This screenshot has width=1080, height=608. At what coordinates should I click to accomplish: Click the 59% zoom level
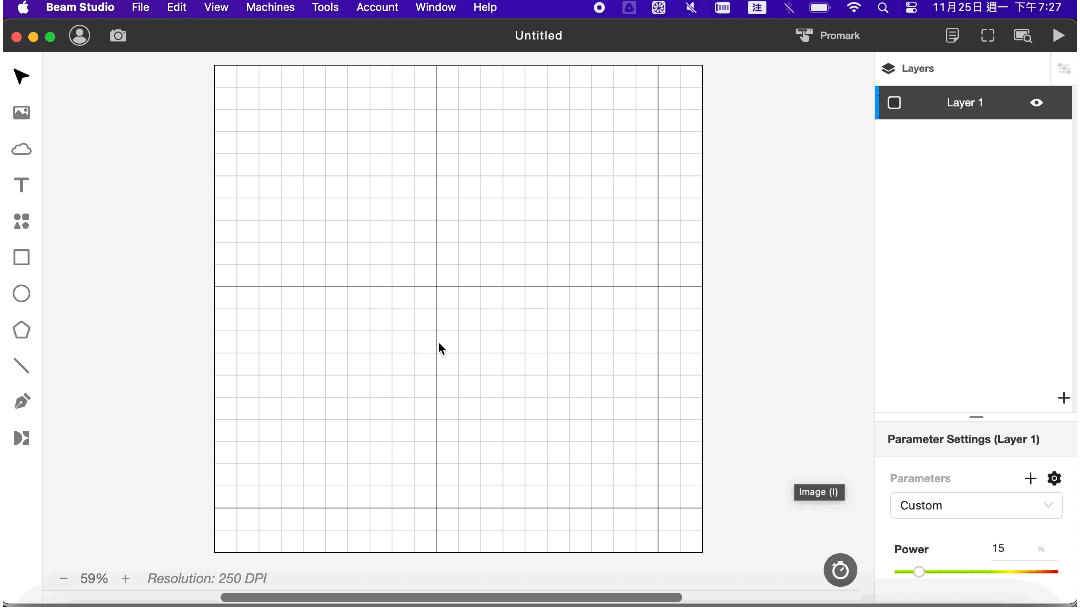point(94,578)
